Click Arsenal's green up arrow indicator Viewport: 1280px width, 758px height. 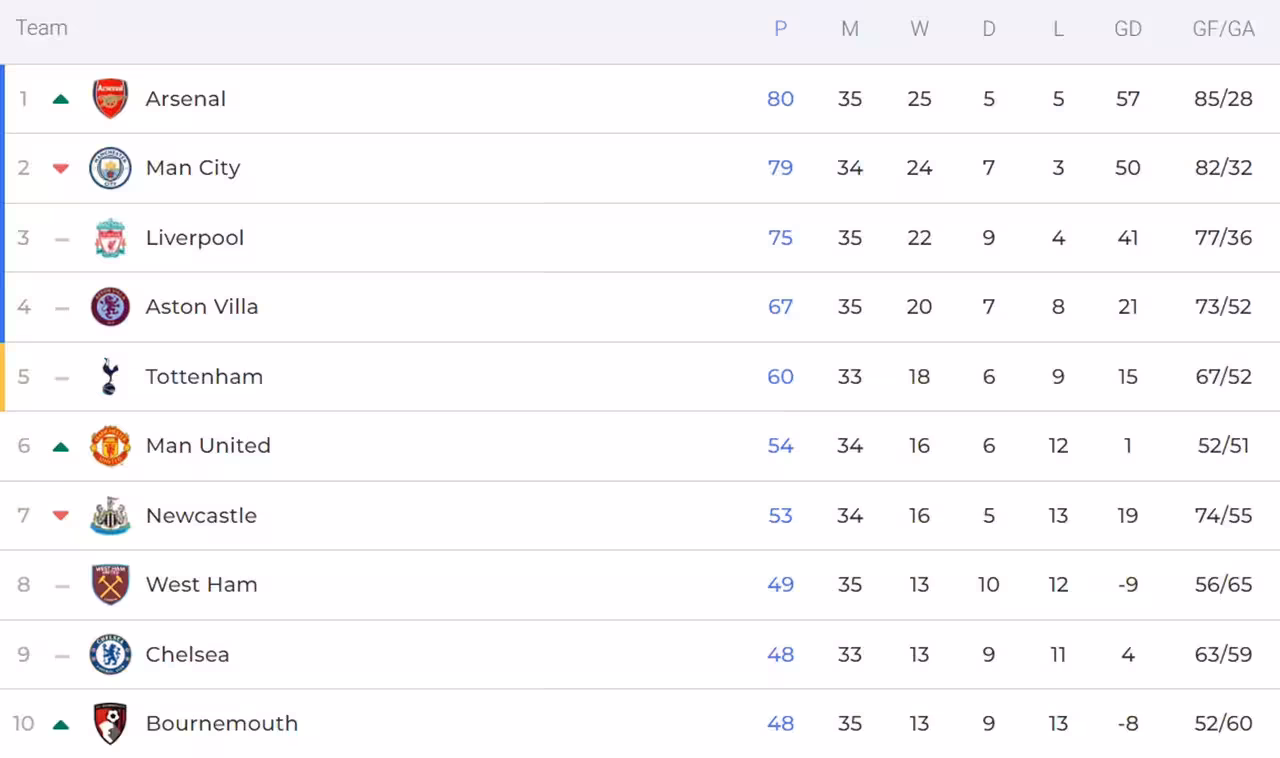click(61, 99)
